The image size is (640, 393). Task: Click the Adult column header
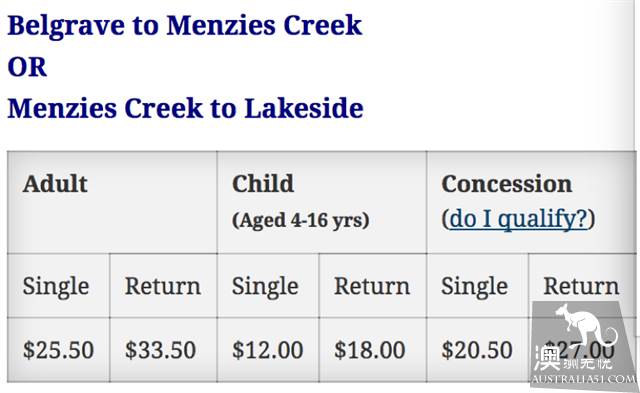(x=55, y=184)
